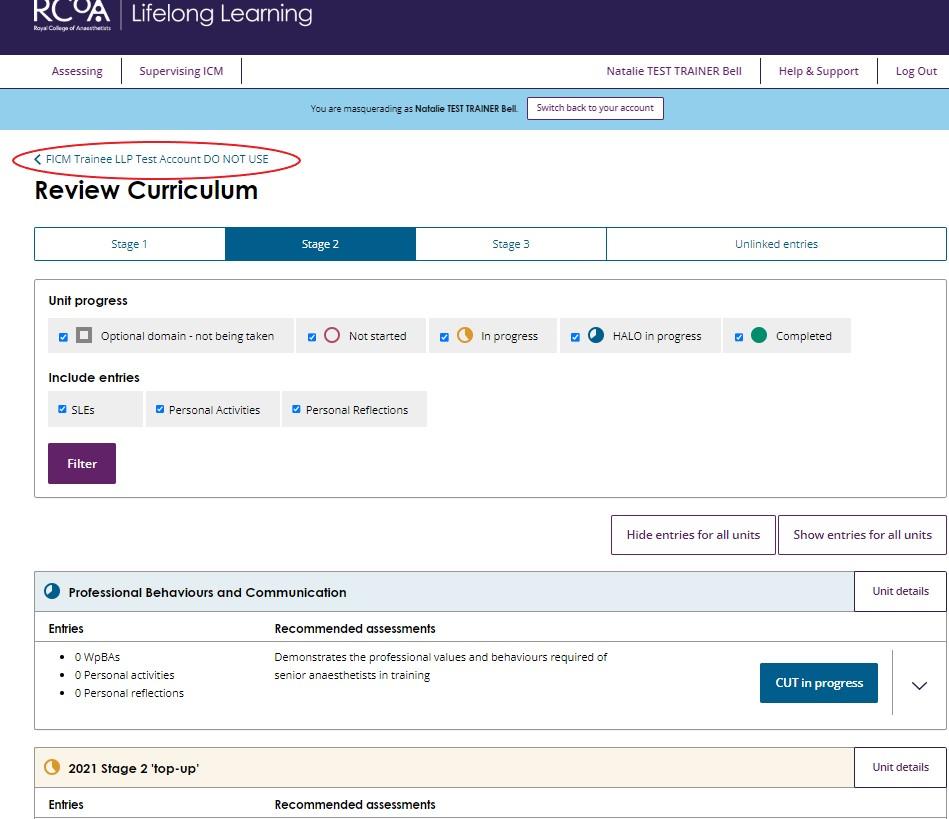This screenshot has height=819, width=949.
Task: Toggle the Personal Activities checkbox
Action: click(160, 409)
